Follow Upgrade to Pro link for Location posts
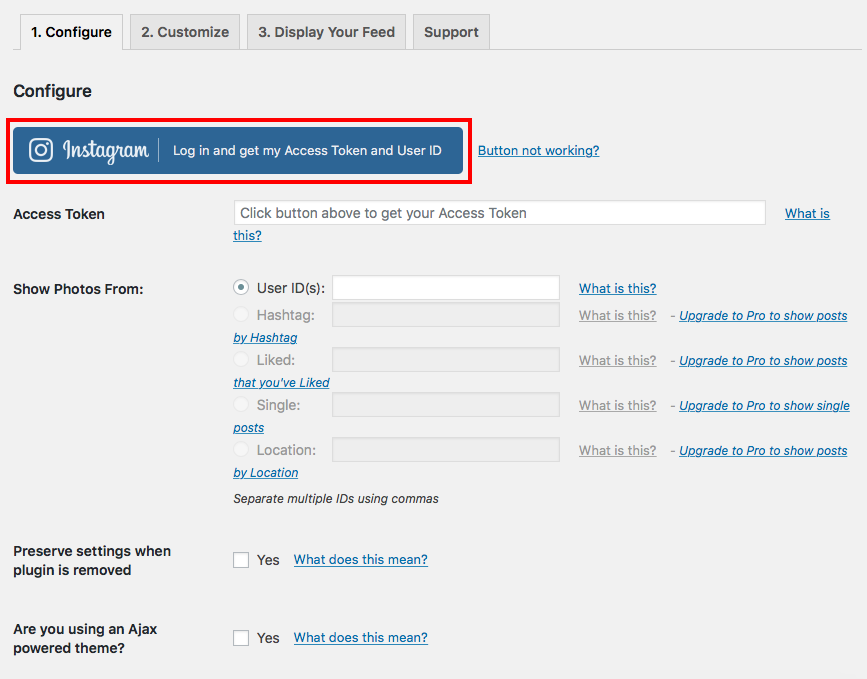The image size is (867, 679). tap(763, 450)
